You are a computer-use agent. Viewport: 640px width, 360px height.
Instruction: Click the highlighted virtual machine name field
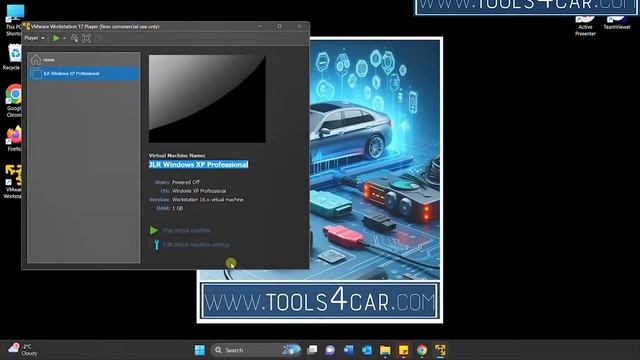point(198,164)
